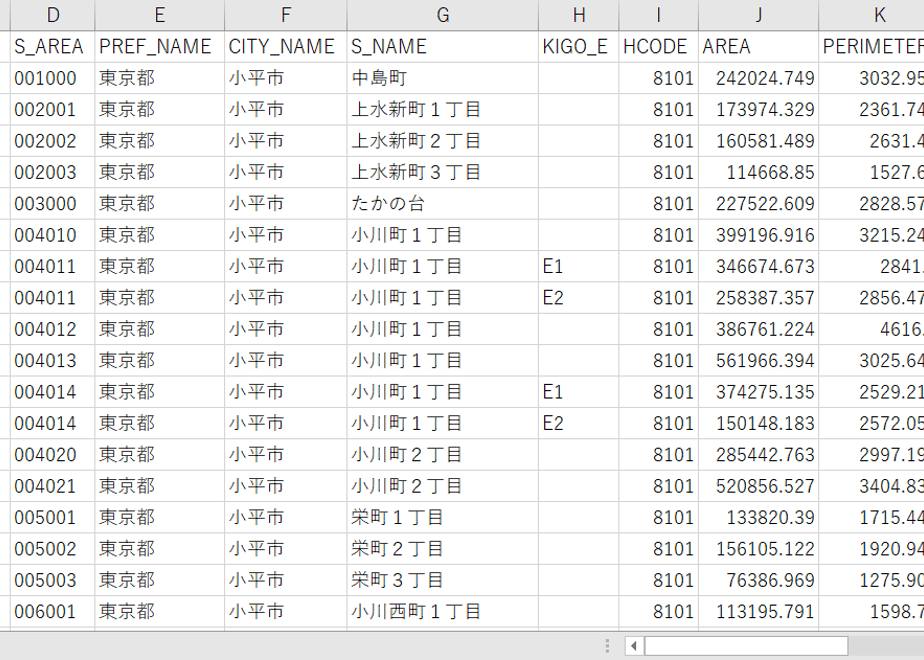Click the cell containing 小川西町１丁目
Screen dimensions: 924x660
(x=443, y=612)
